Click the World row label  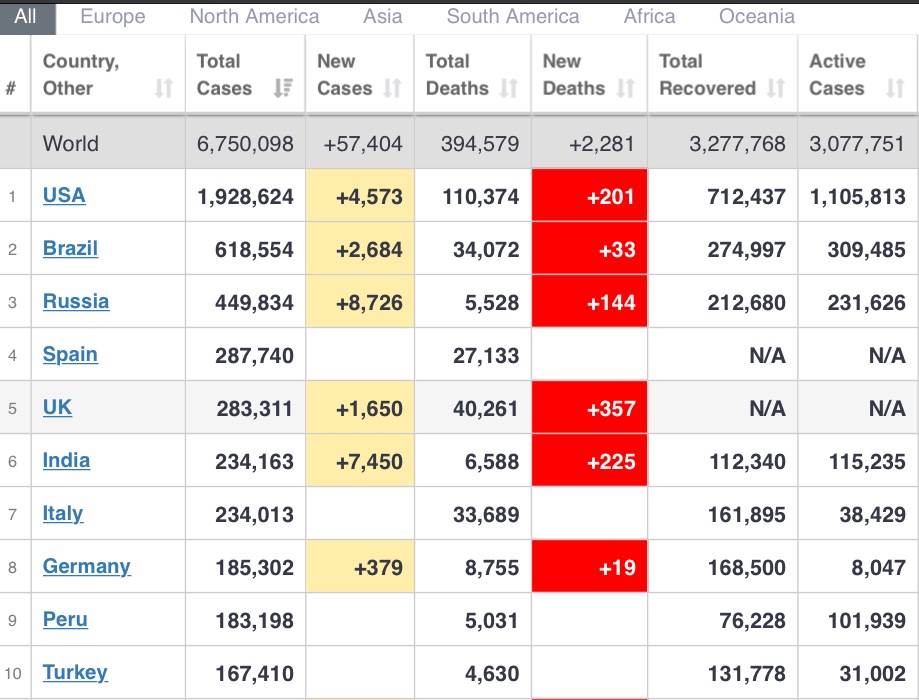[x=71, y=144]
